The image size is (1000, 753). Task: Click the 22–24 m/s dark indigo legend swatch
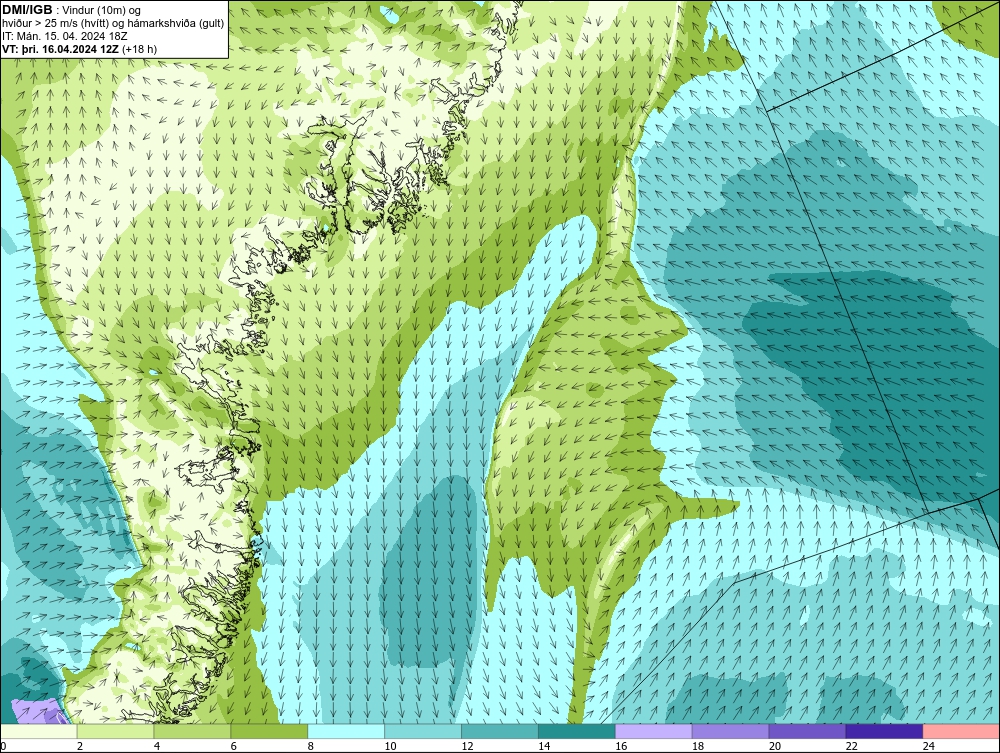pos(885,731)
